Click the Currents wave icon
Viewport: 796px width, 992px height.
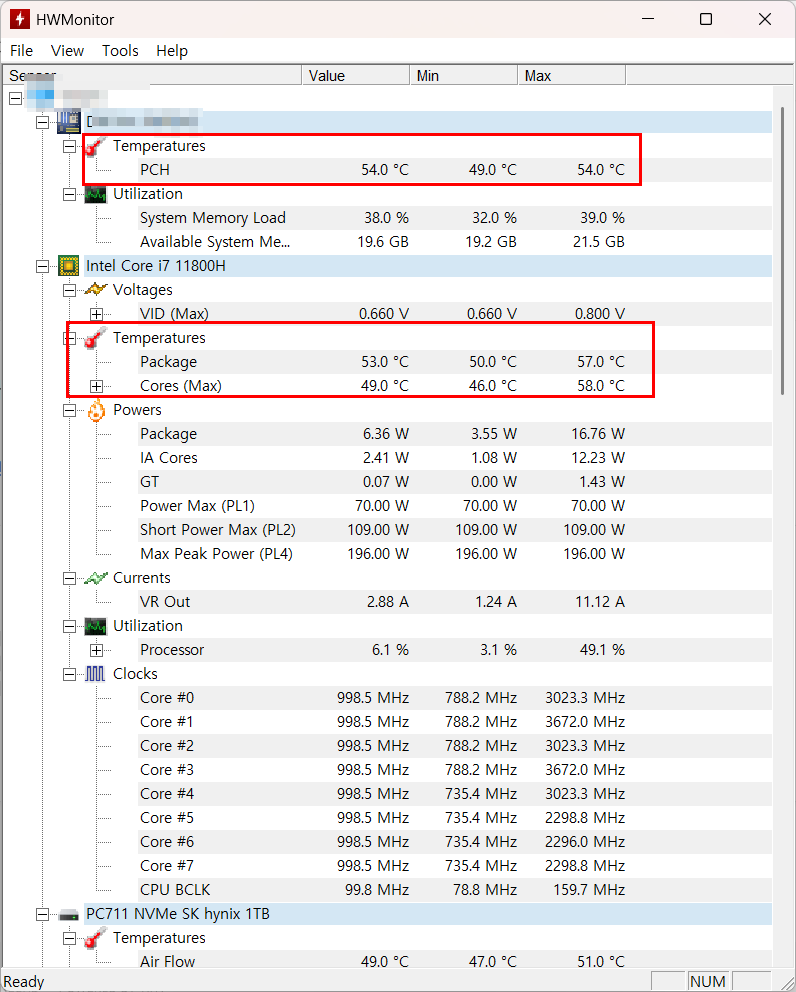click(96, 578)
